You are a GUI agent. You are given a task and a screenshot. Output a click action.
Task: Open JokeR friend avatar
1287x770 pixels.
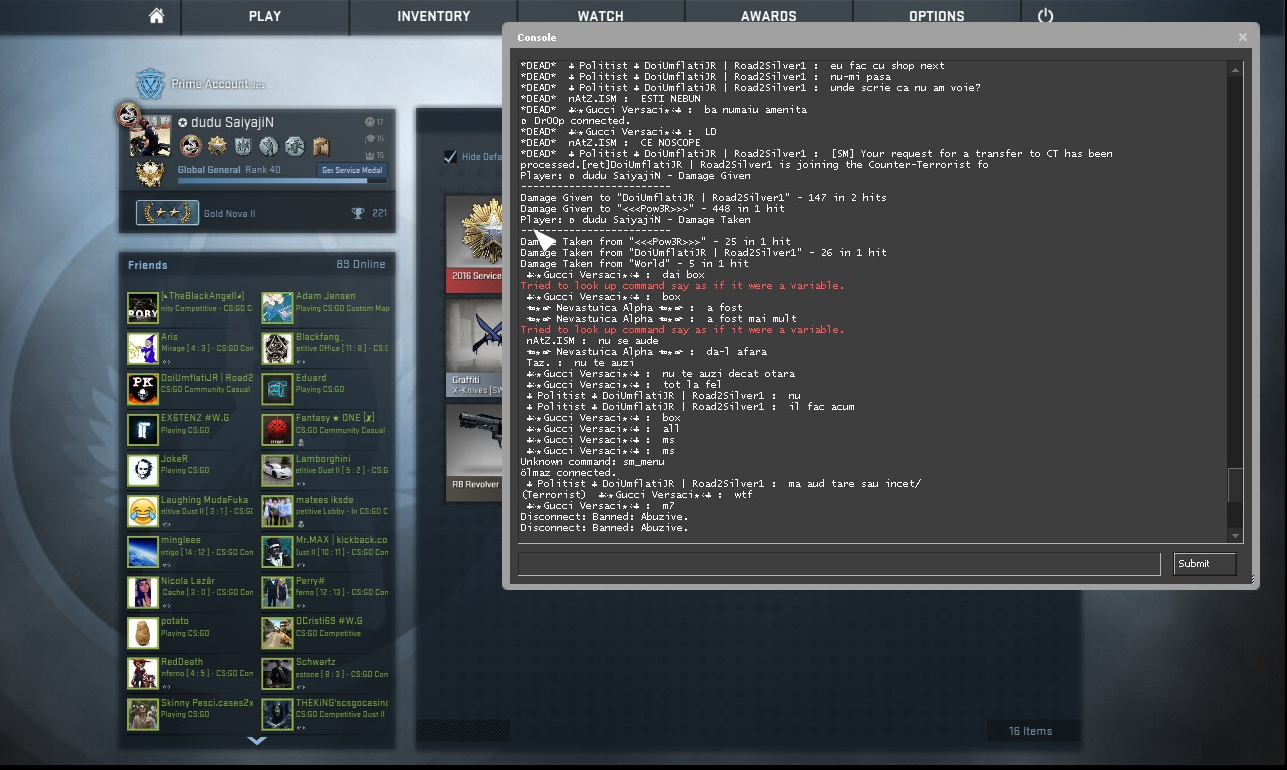(x=143, y=470)
